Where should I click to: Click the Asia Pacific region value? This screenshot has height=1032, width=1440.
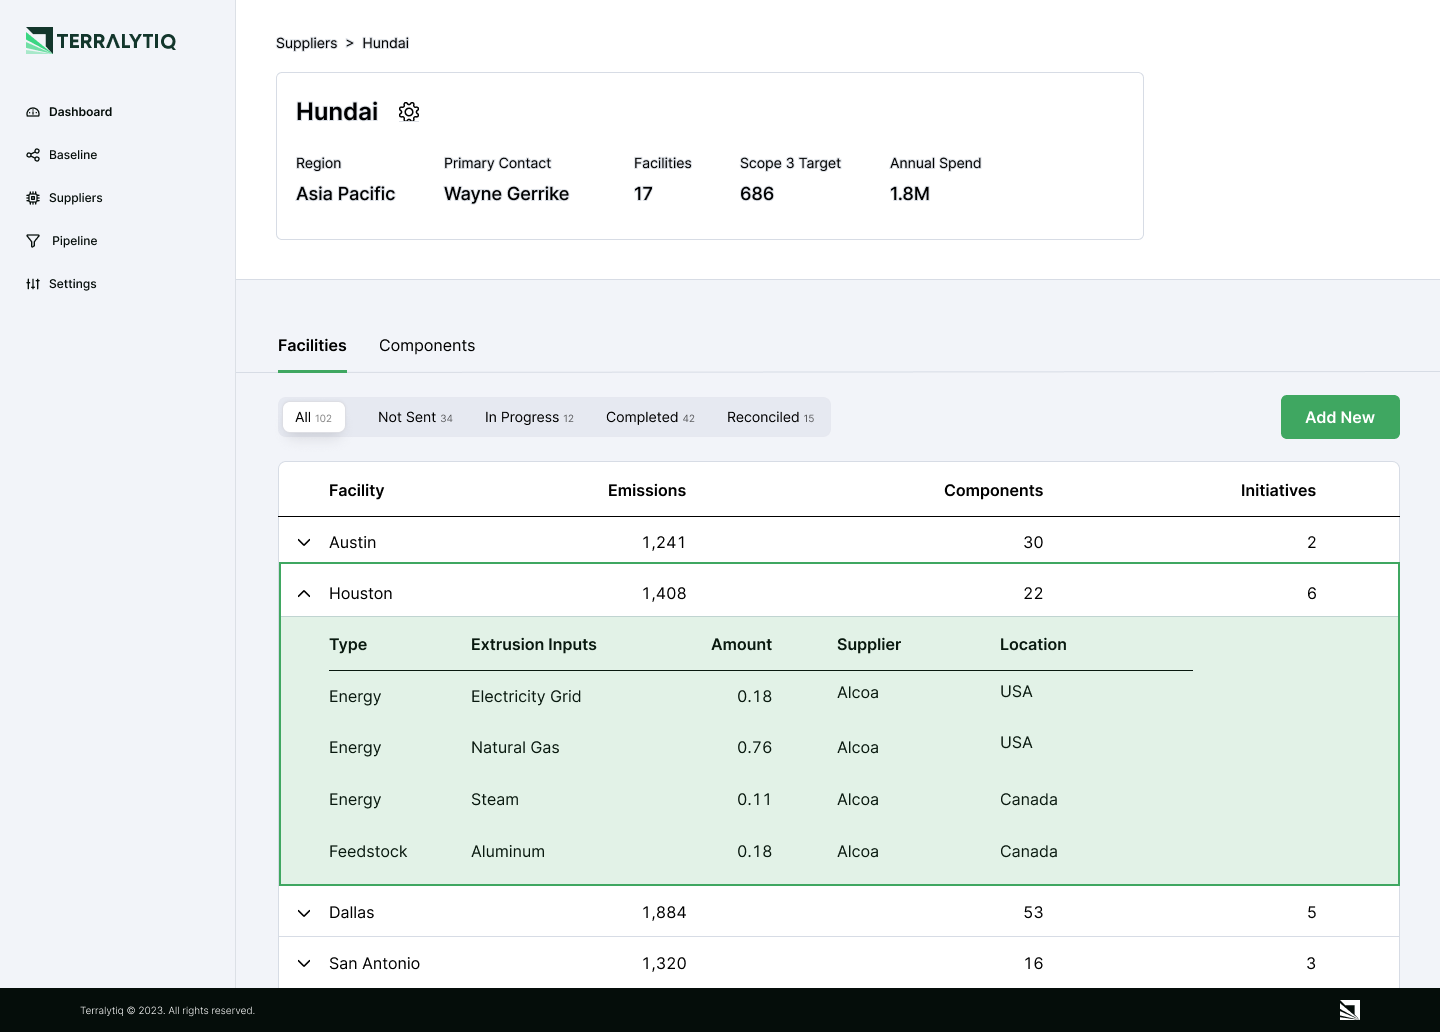point(345,194)
